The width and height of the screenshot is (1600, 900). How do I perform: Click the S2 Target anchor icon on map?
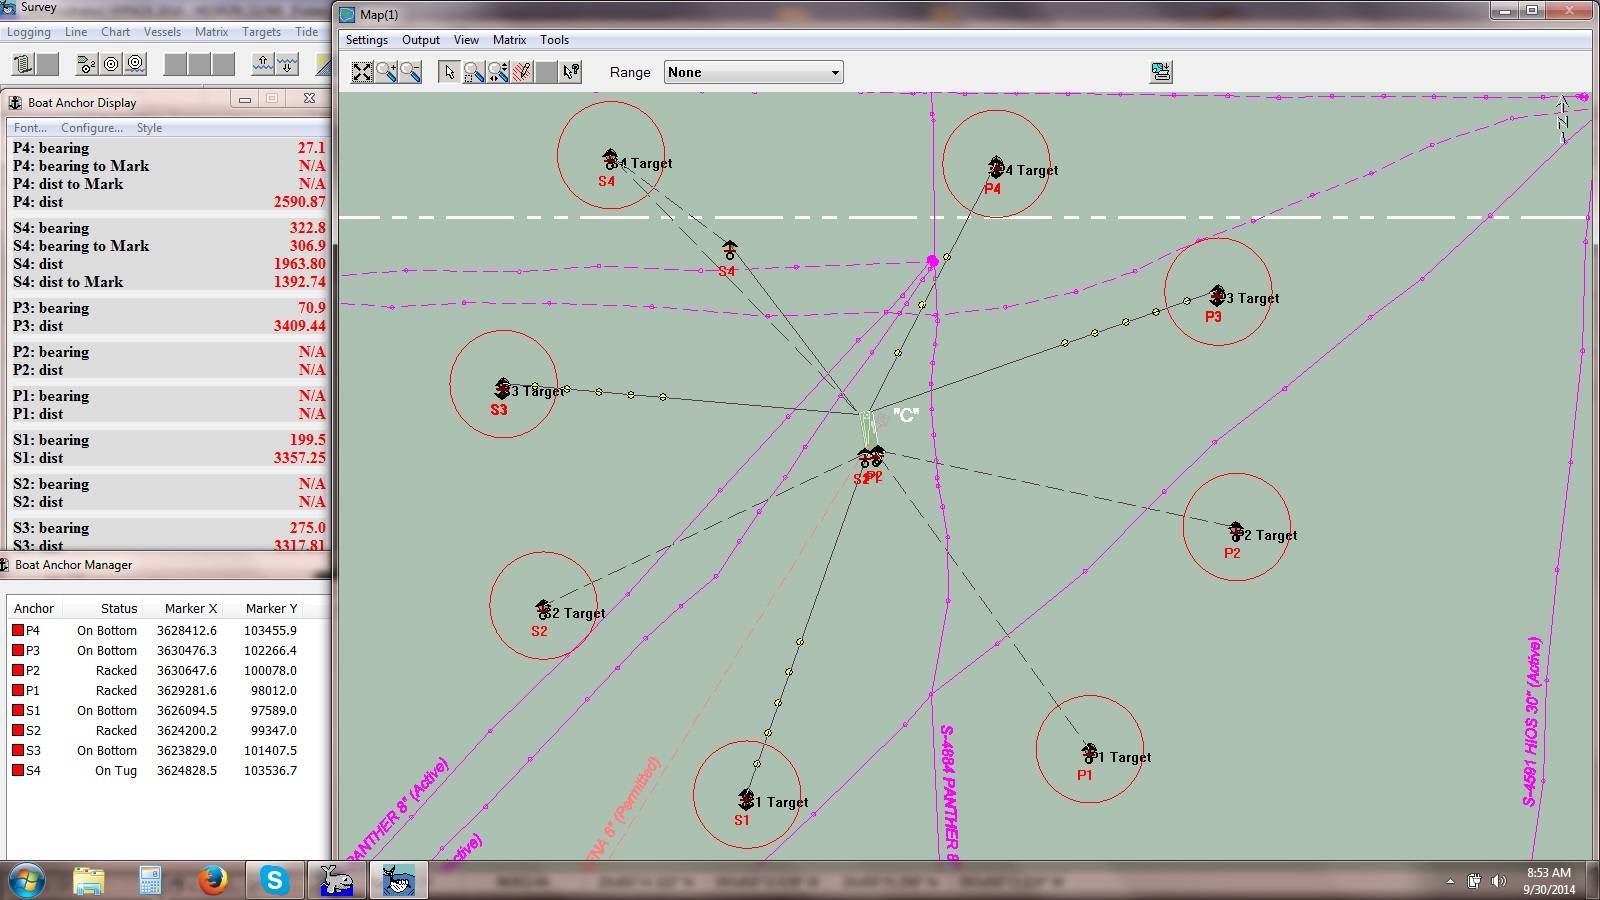coord(544,609)
